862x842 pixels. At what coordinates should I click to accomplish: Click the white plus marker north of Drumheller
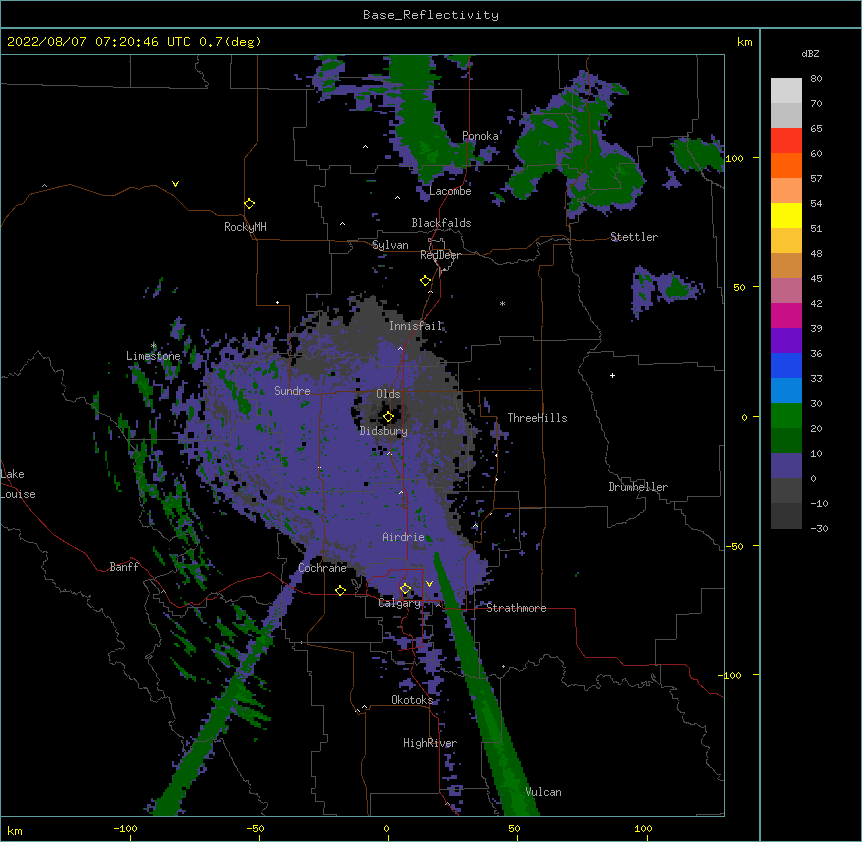click(x=612, y=375)
